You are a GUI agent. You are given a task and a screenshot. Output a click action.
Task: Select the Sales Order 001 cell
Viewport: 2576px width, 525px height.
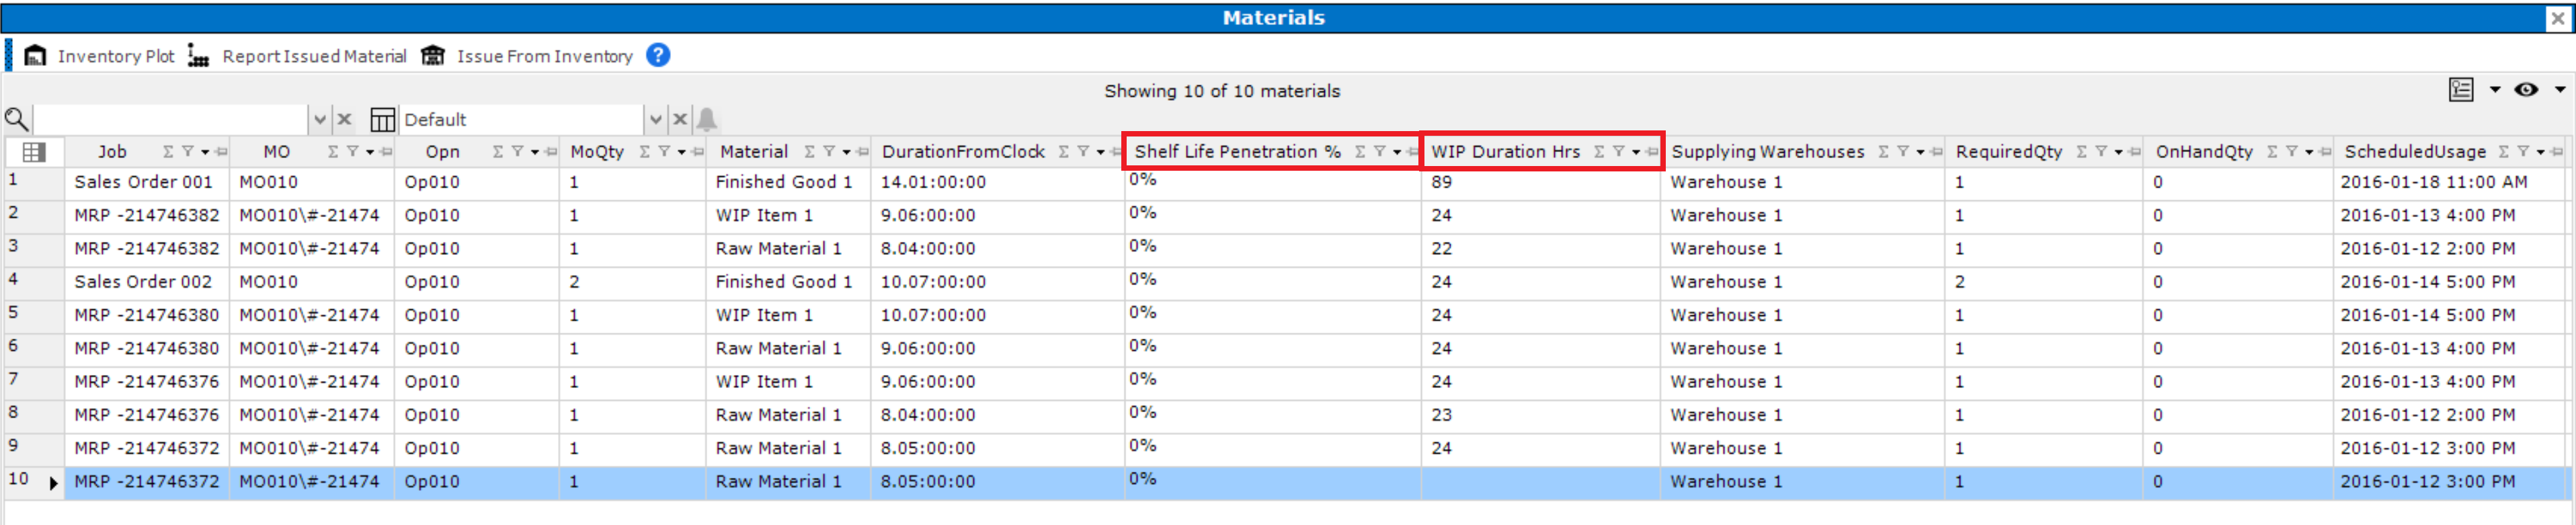tap(147, 182)
